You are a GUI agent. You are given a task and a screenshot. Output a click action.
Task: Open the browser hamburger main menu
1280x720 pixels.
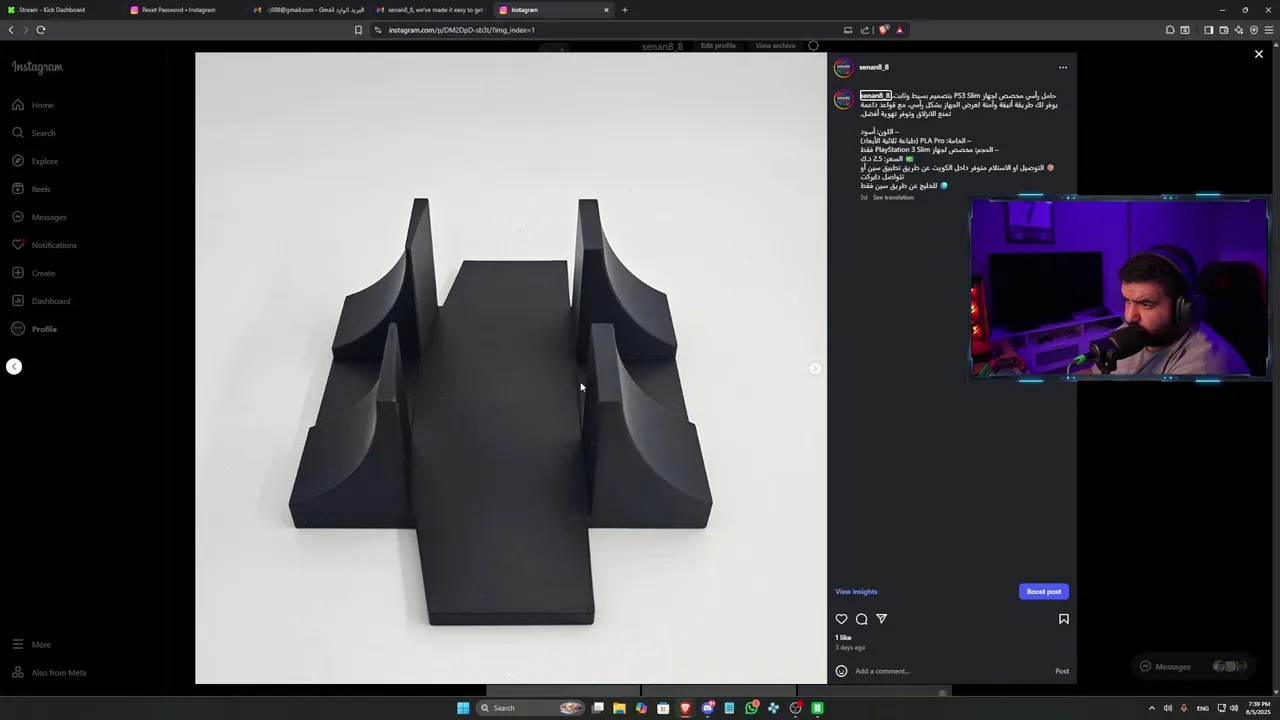coord(1269,30)
